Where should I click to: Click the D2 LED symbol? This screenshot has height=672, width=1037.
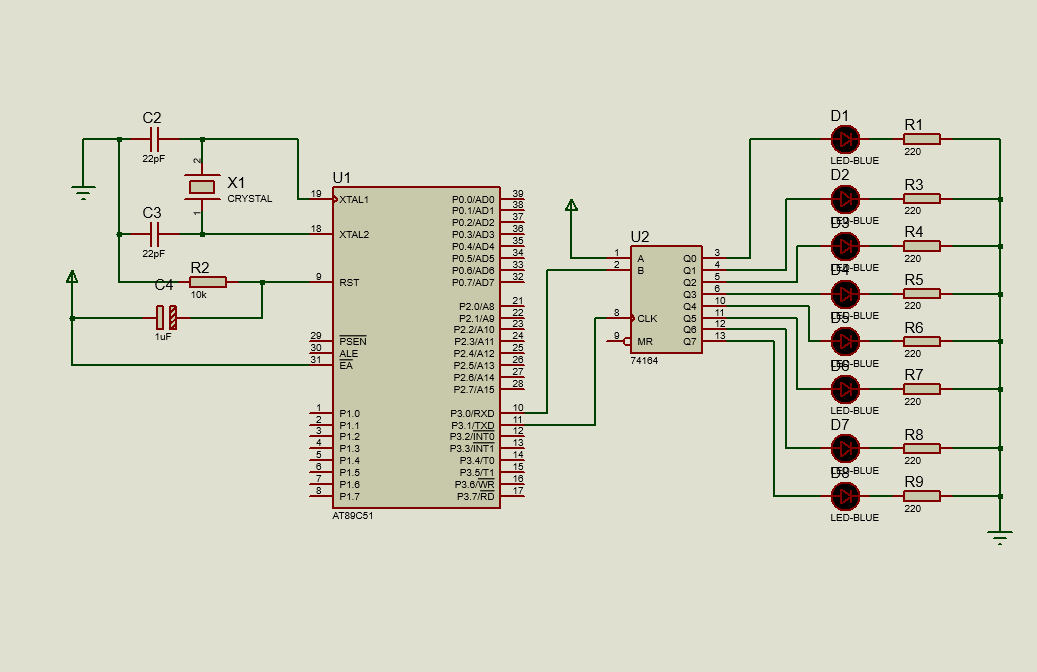click(x=845, y=199)
